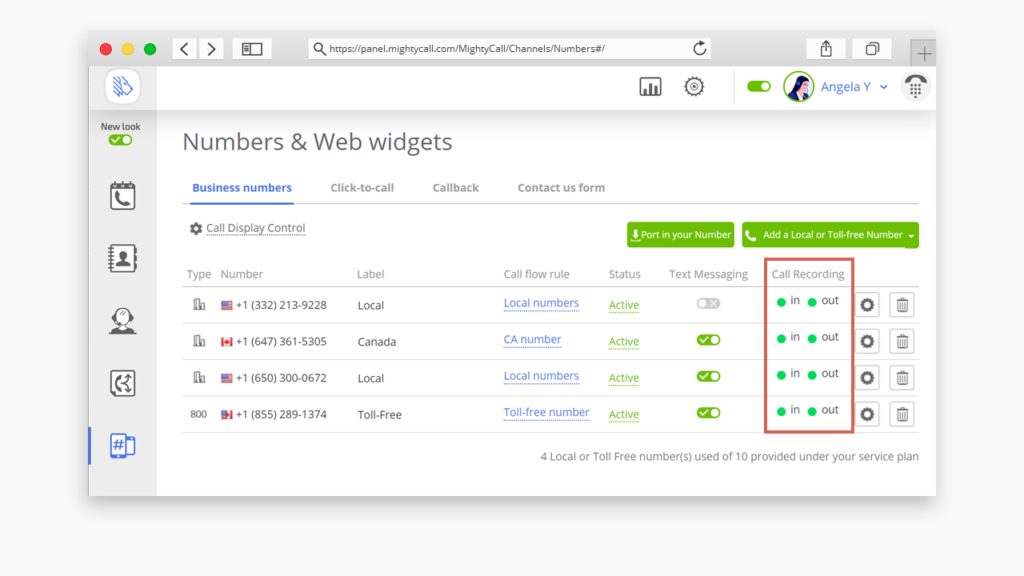Toggle the New look switch
This screenshot has width=1024, height=576.
(120, 140)
